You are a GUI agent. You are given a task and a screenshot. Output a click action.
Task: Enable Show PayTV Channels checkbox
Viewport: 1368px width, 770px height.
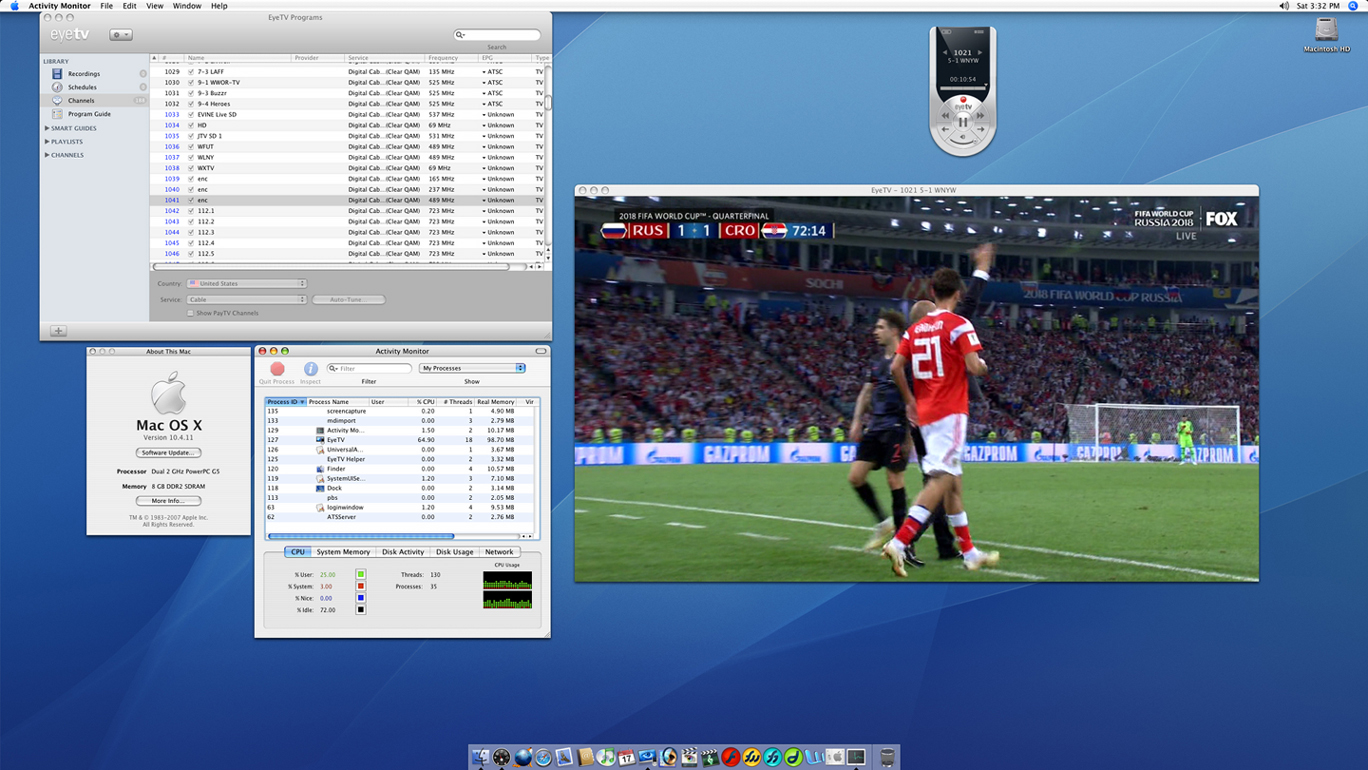[190, 313]
